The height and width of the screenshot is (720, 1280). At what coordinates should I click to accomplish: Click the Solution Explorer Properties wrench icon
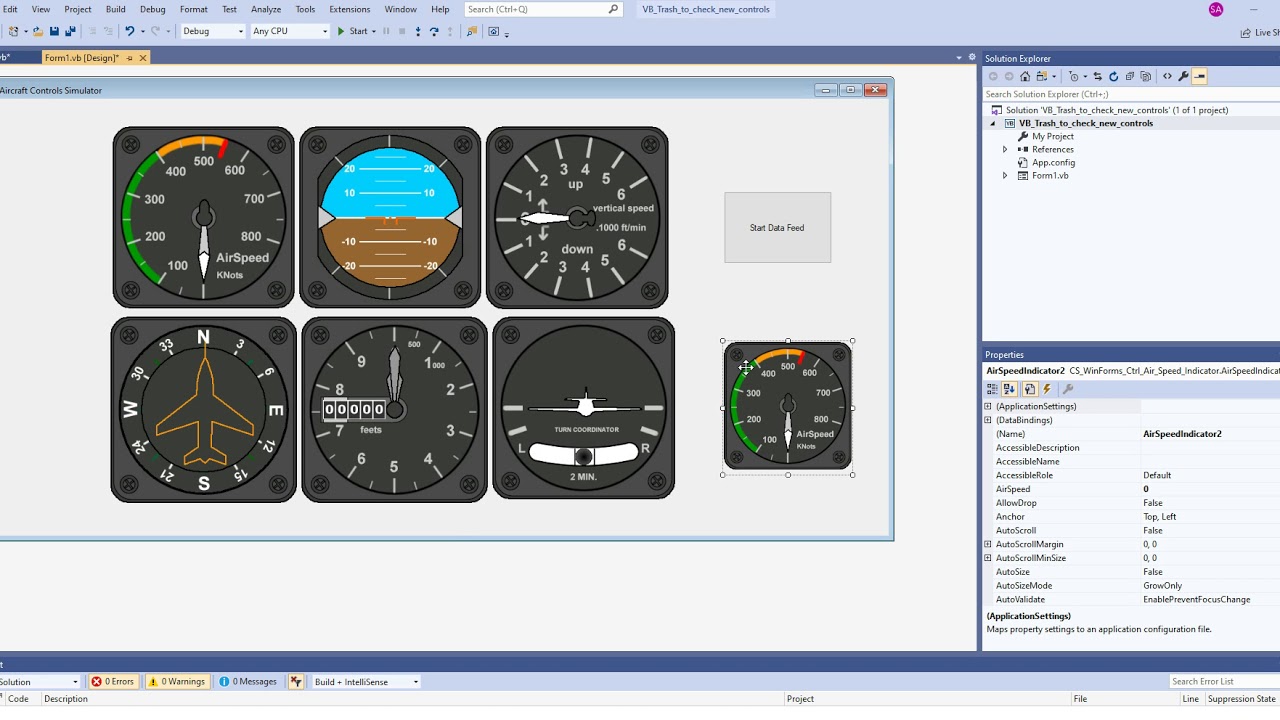point(1183,76)
